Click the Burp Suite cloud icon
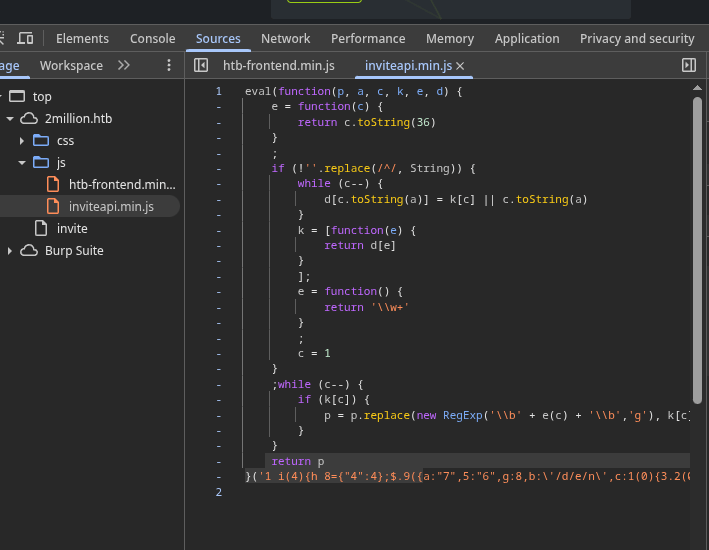The image size is (709, 550). pos(29,251)
